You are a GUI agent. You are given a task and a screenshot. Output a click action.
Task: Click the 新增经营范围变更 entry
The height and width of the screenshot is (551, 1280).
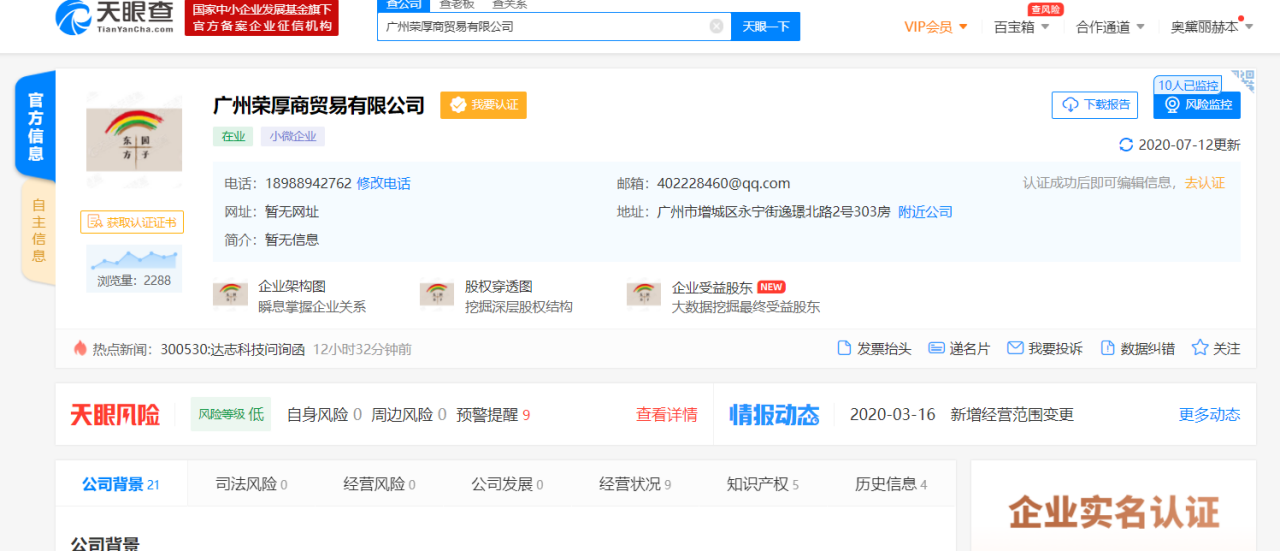point(1012,414)
